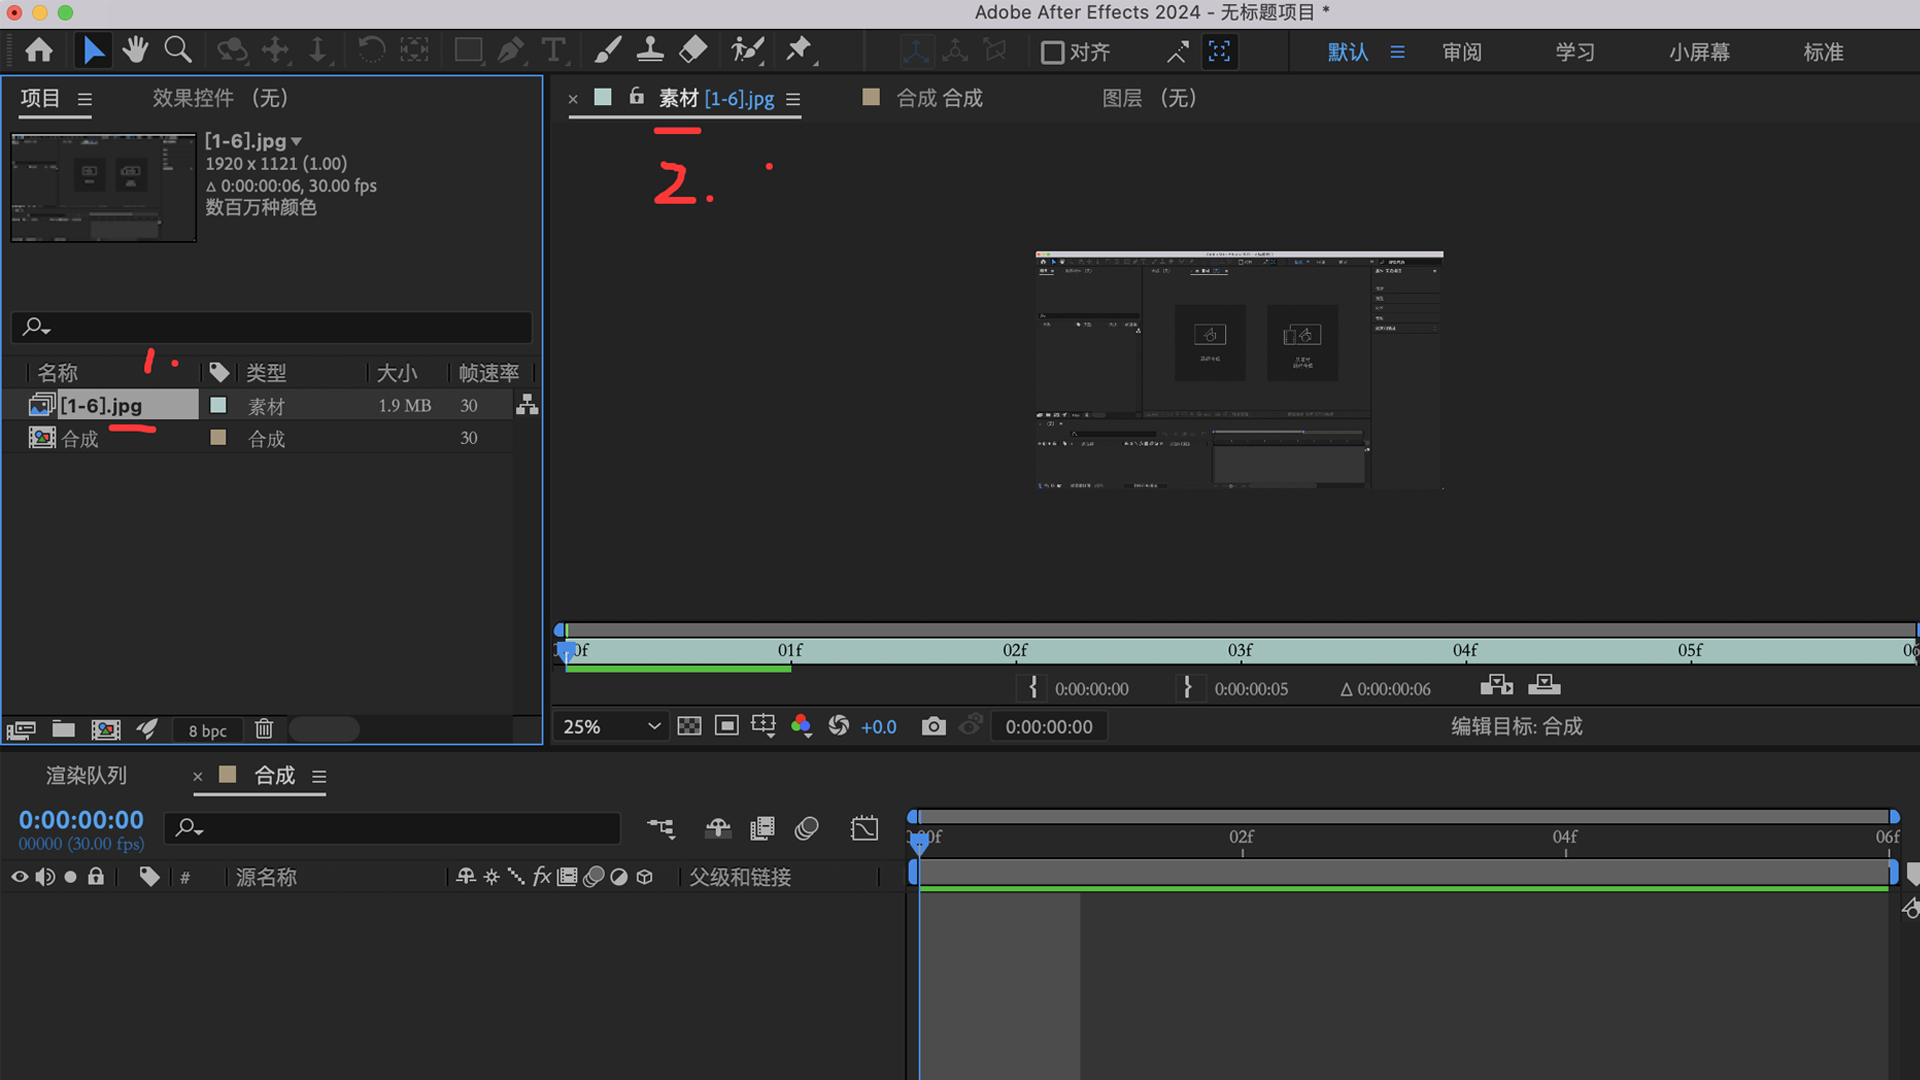Select the 合成 item in project list
This screenshot has height=1080, width=1920.
point(80,439)
